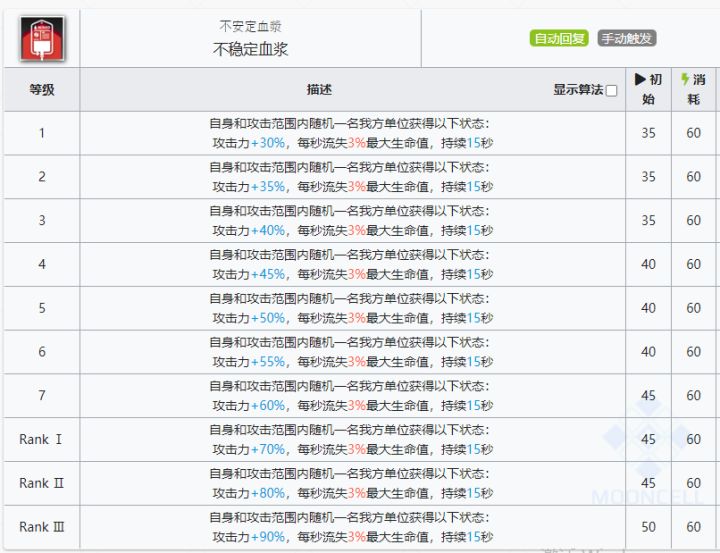Enable the 显示算法 checkbox
This screenshot has width=720, height=553.
click(x=612, y=90)
